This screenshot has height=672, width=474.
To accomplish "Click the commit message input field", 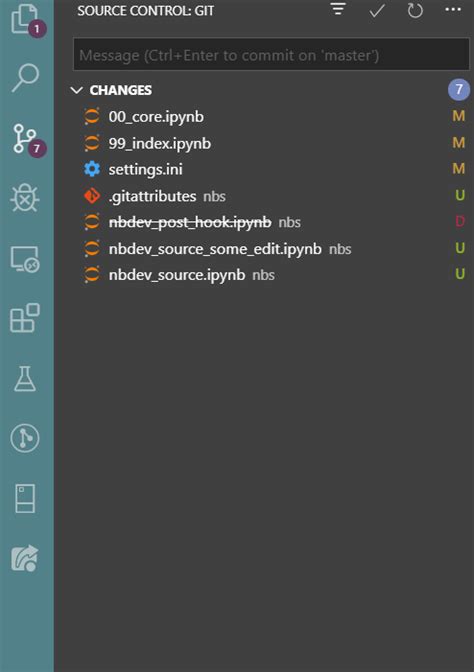I will (271, 55).
